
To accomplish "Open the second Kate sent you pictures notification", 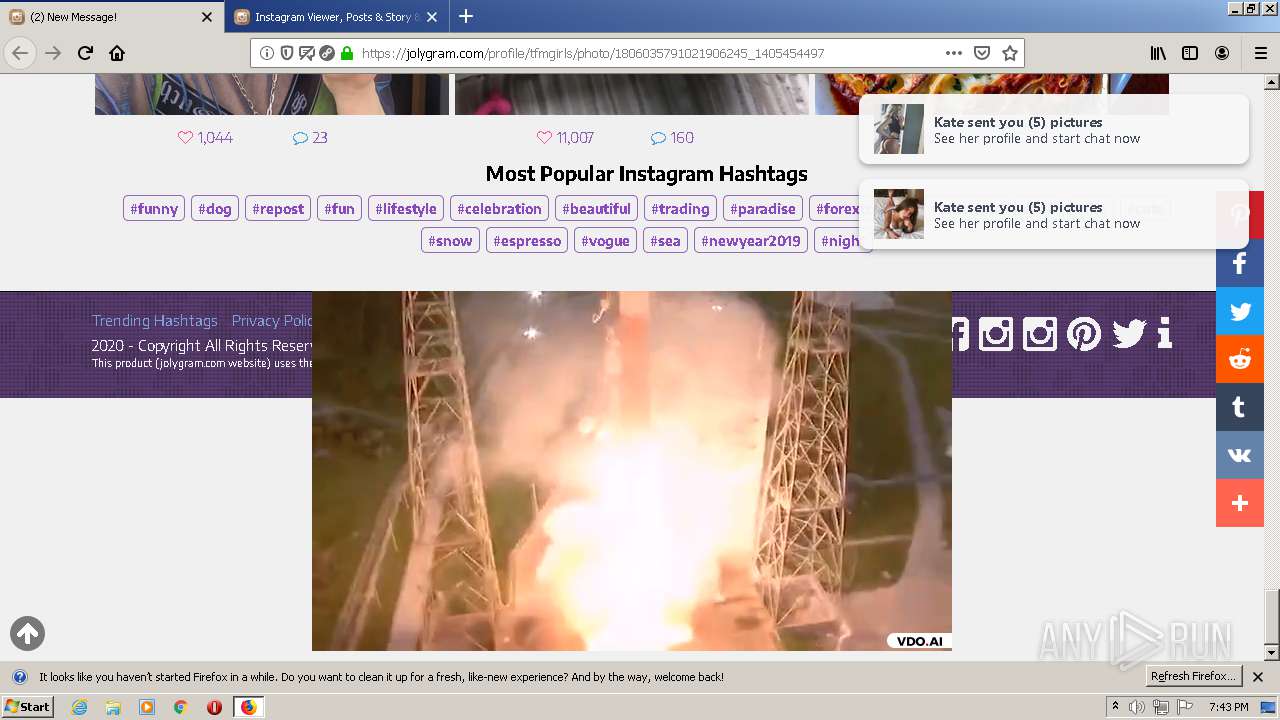I will pyautogui.click(x=1054, y=214).
